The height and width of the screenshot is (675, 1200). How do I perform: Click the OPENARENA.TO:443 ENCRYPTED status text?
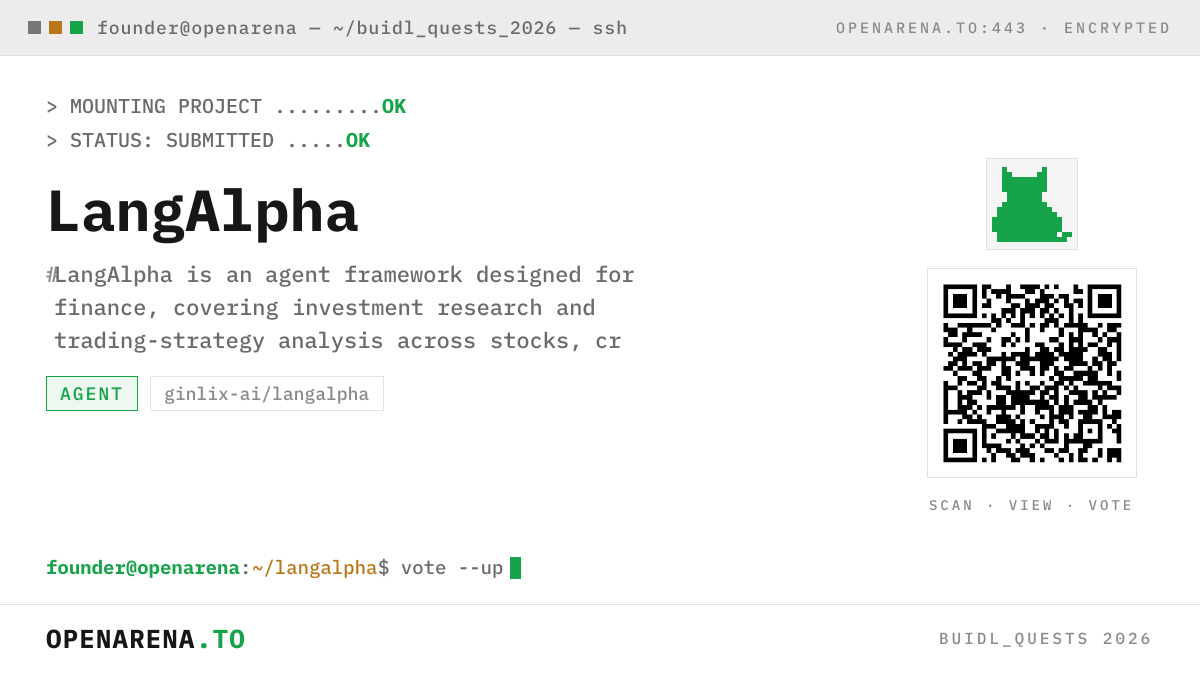click(1003, 28)
